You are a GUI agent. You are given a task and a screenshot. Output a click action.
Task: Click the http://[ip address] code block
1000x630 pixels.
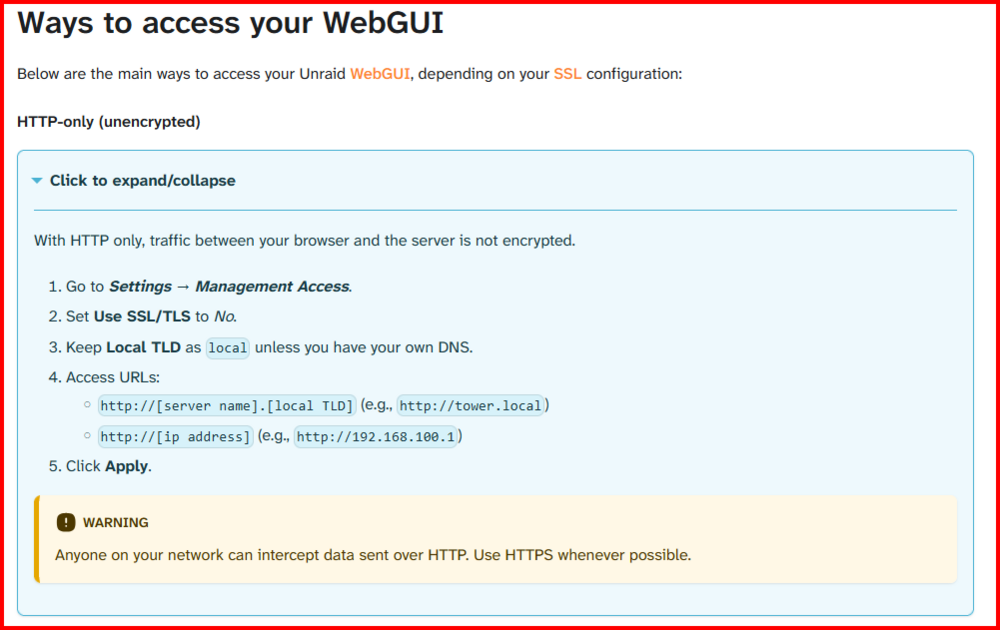pyautogui.click(x=175, y=437)
